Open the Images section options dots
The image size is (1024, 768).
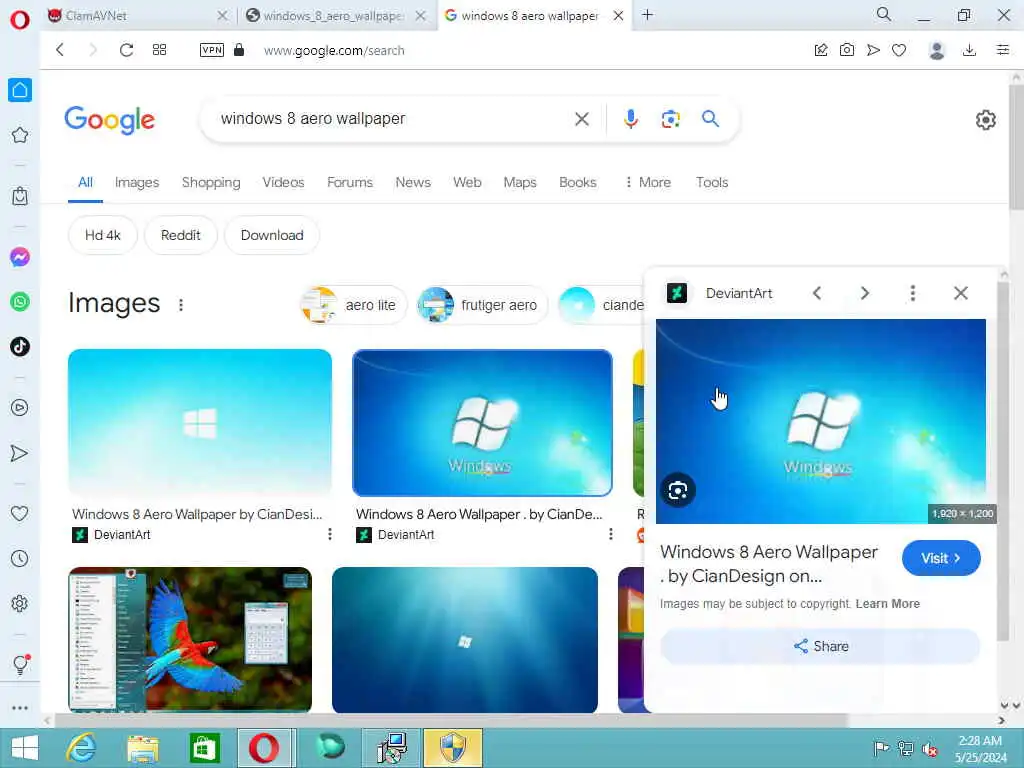click(181, 304)
